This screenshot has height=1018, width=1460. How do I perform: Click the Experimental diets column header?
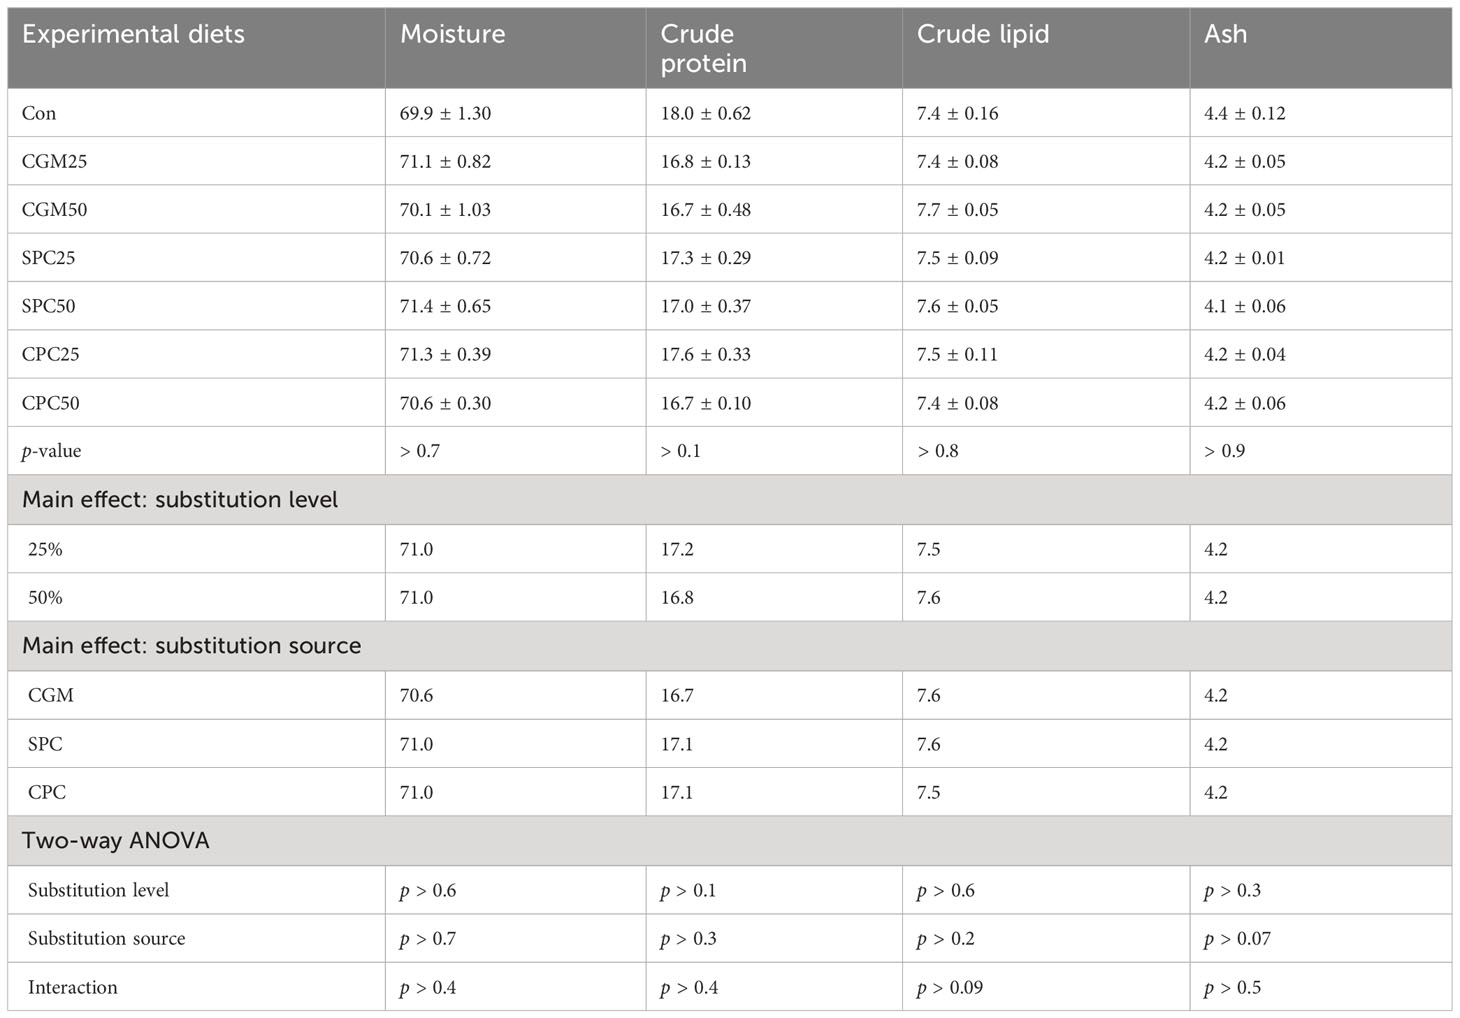(133, 34)
